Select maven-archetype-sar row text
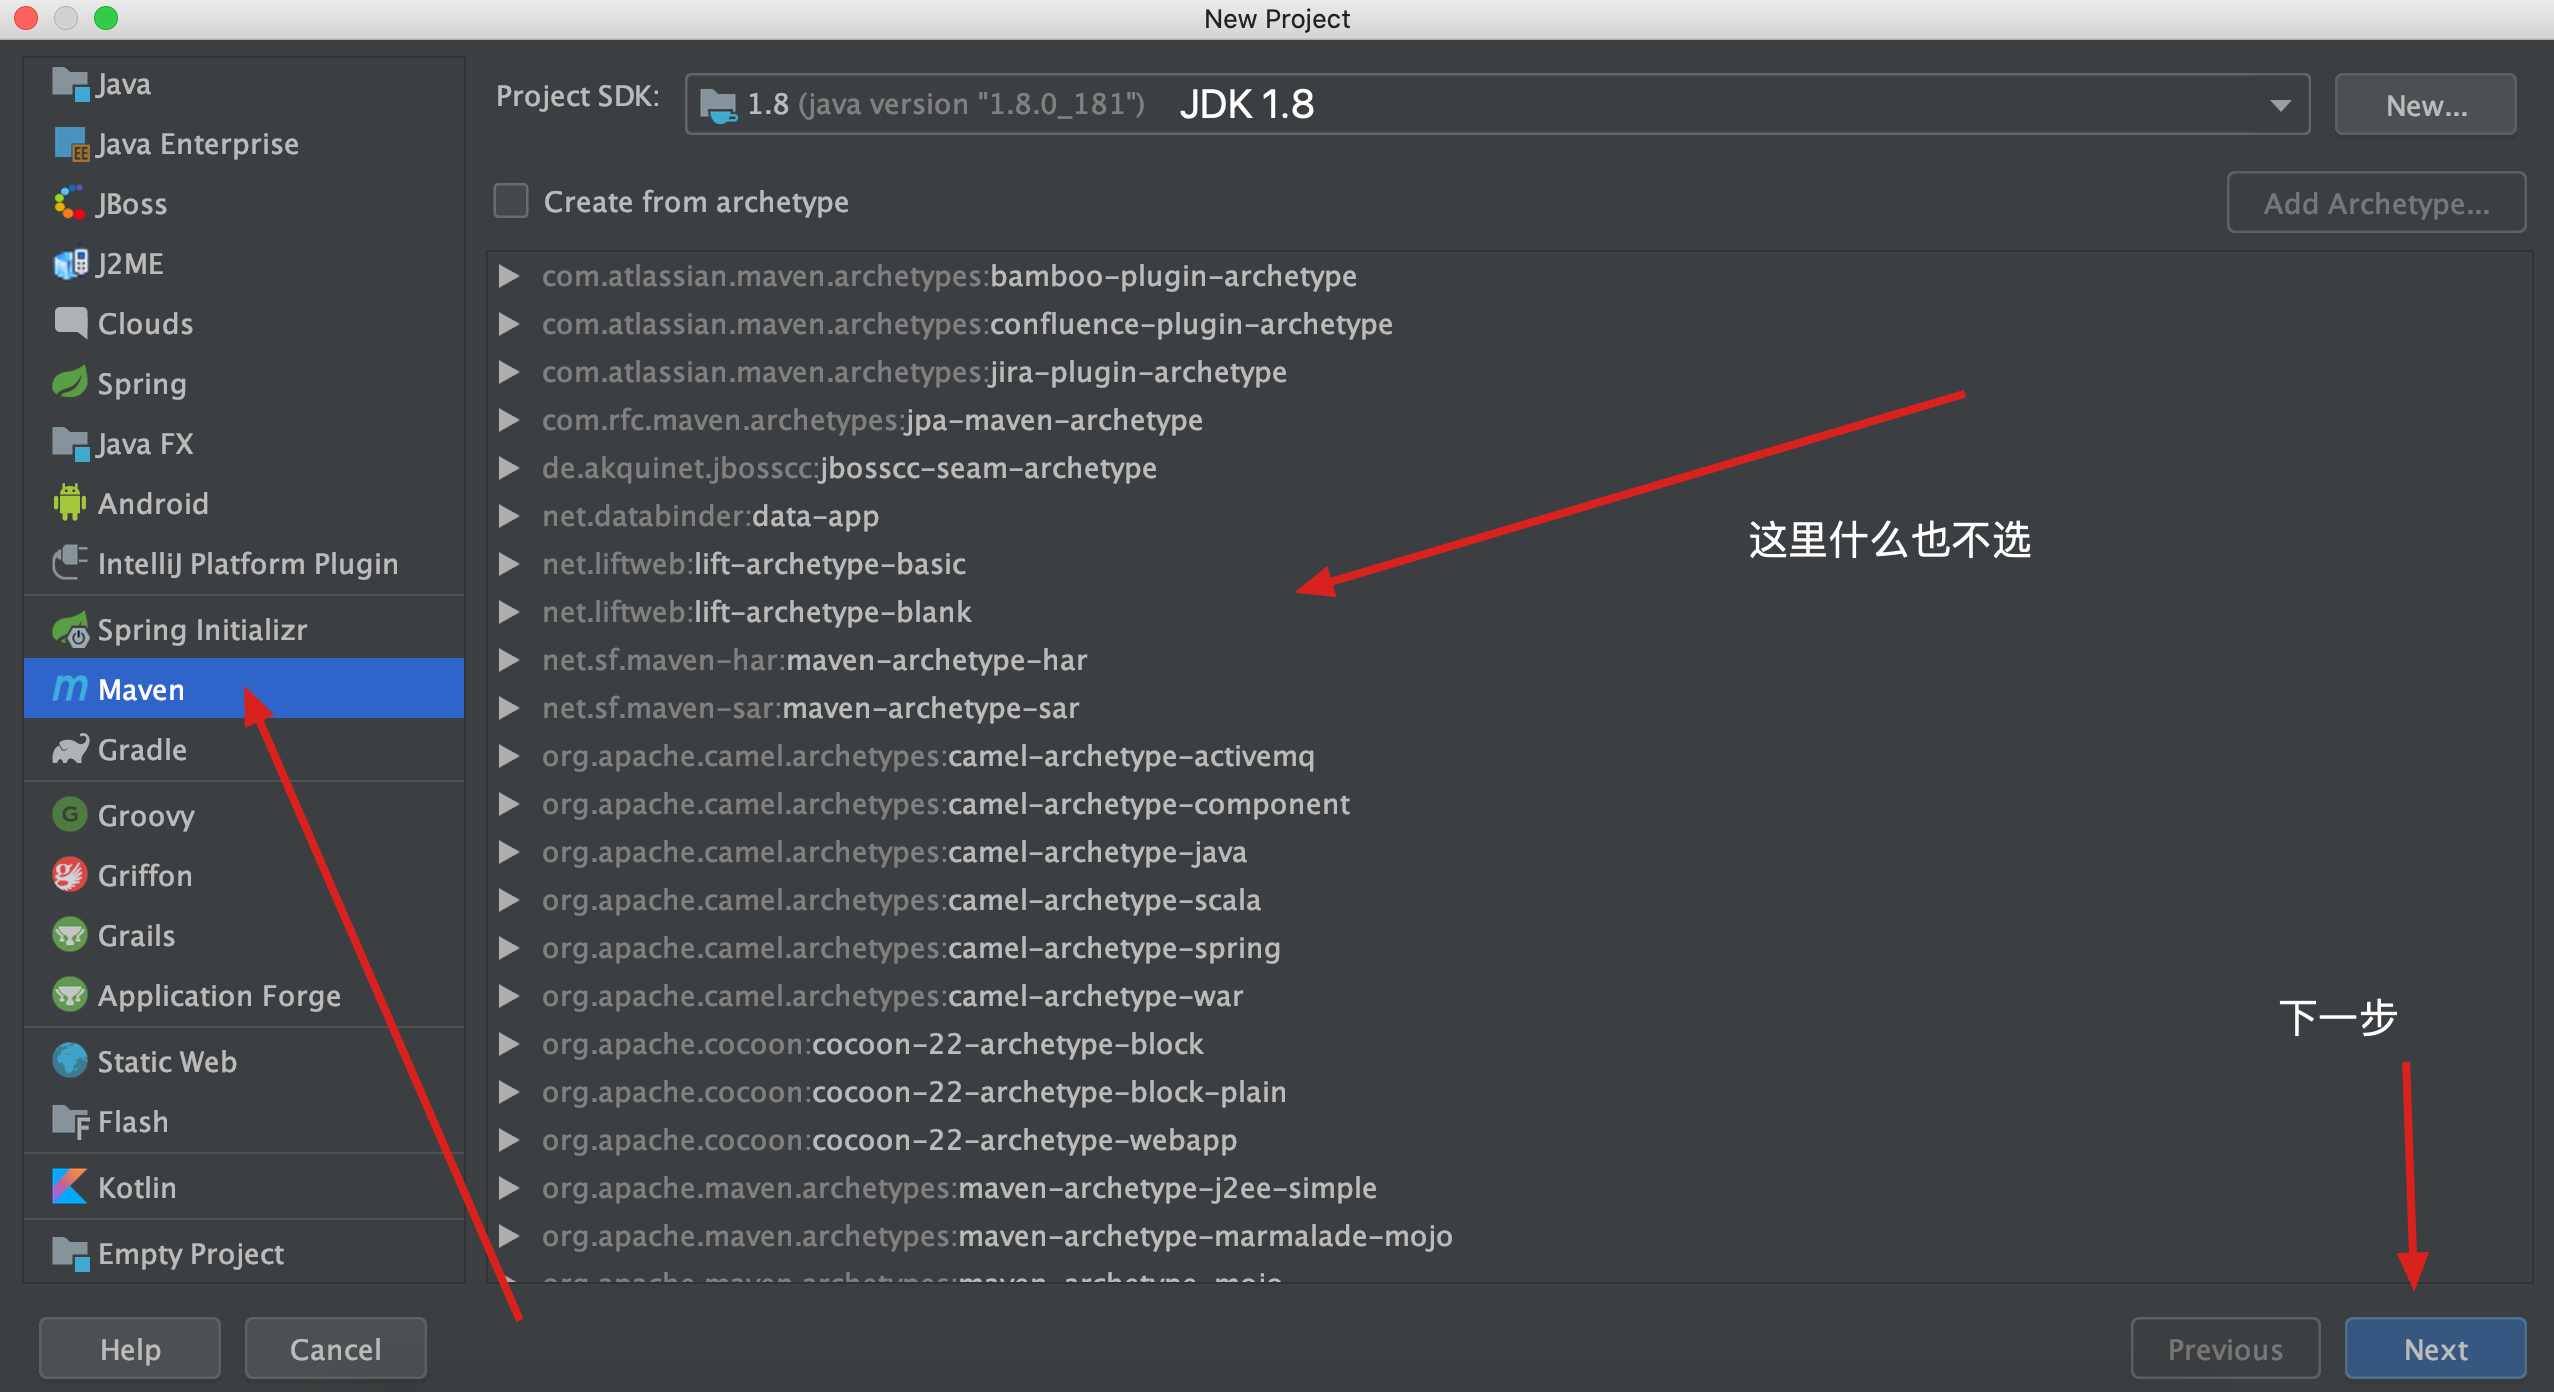 pyautogui.click(x=810, y=708)
